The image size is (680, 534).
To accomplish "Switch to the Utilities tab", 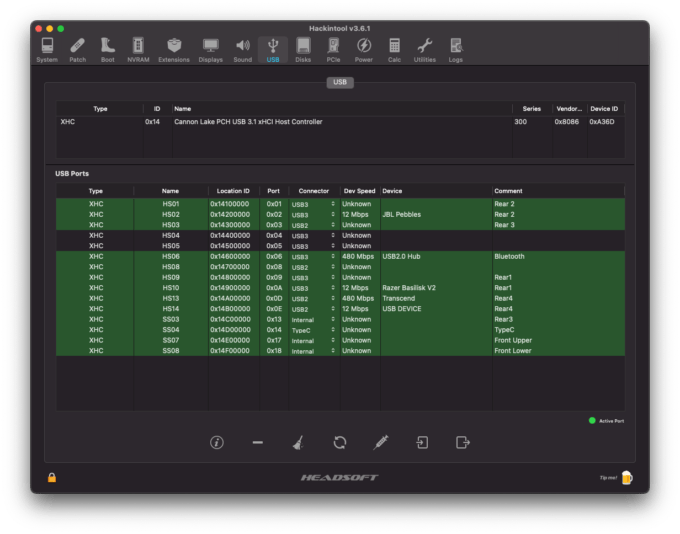I will click(425, 50).
